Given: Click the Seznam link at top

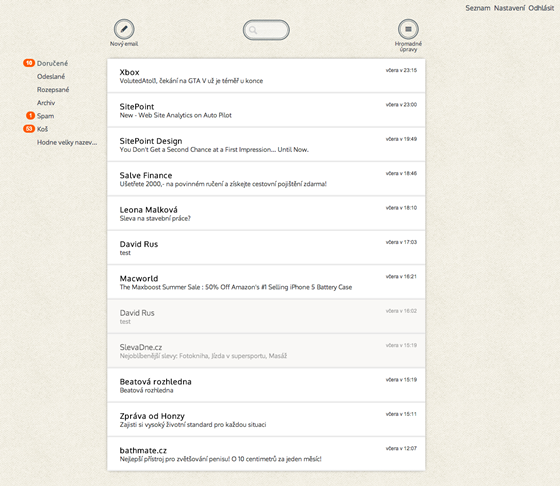Looking at the screenshot, I should point(478,8).
